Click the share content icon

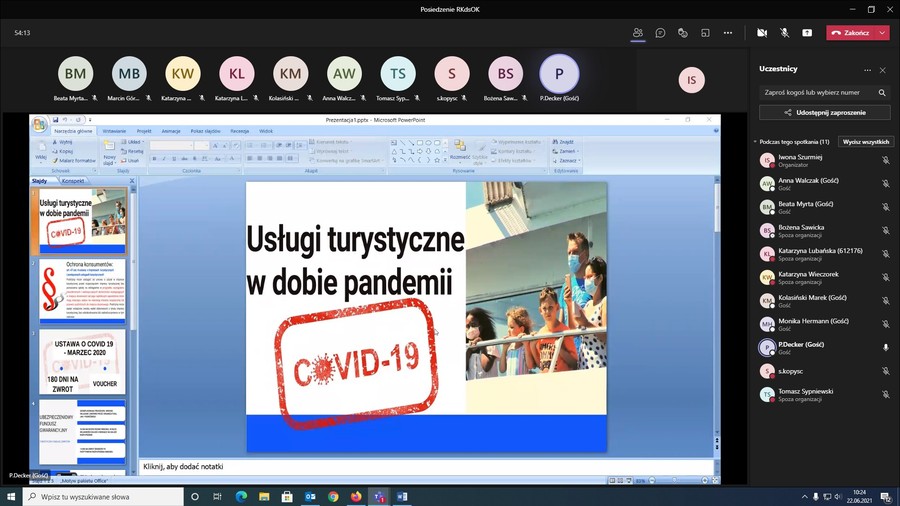tap(807, 32)
